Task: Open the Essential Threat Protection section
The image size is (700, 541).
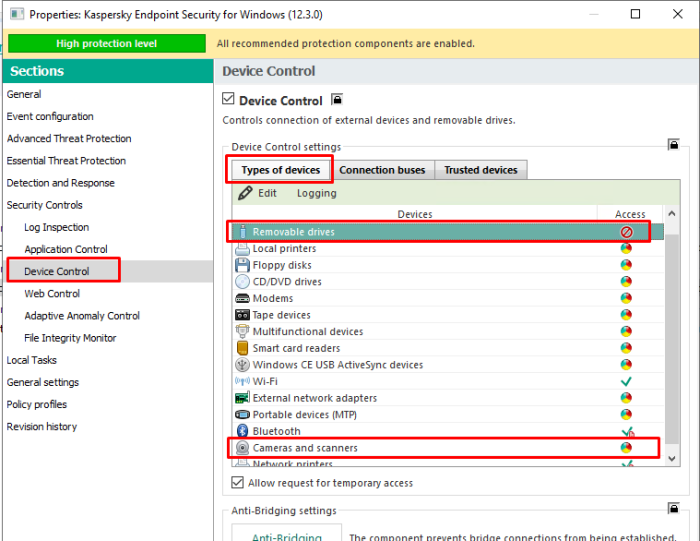Action: click(67, 161)
